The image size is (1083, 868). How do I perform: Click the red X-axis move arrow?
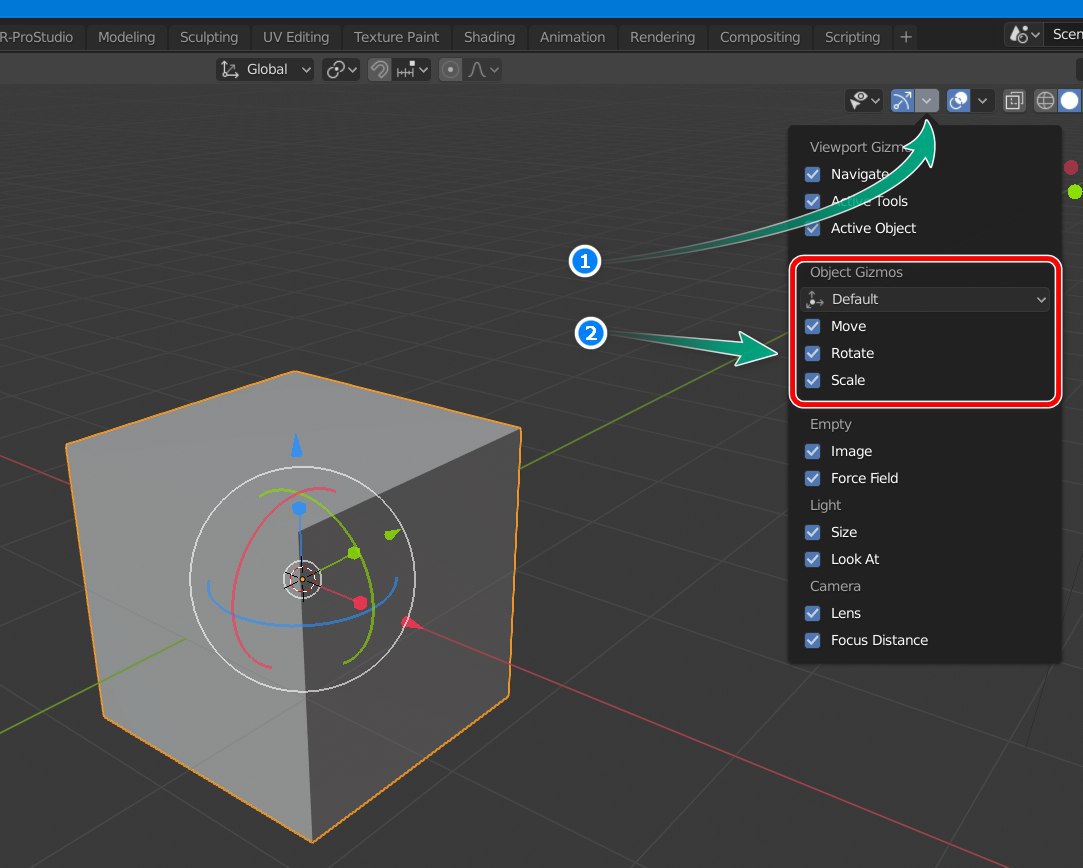(x=411, y=624)
